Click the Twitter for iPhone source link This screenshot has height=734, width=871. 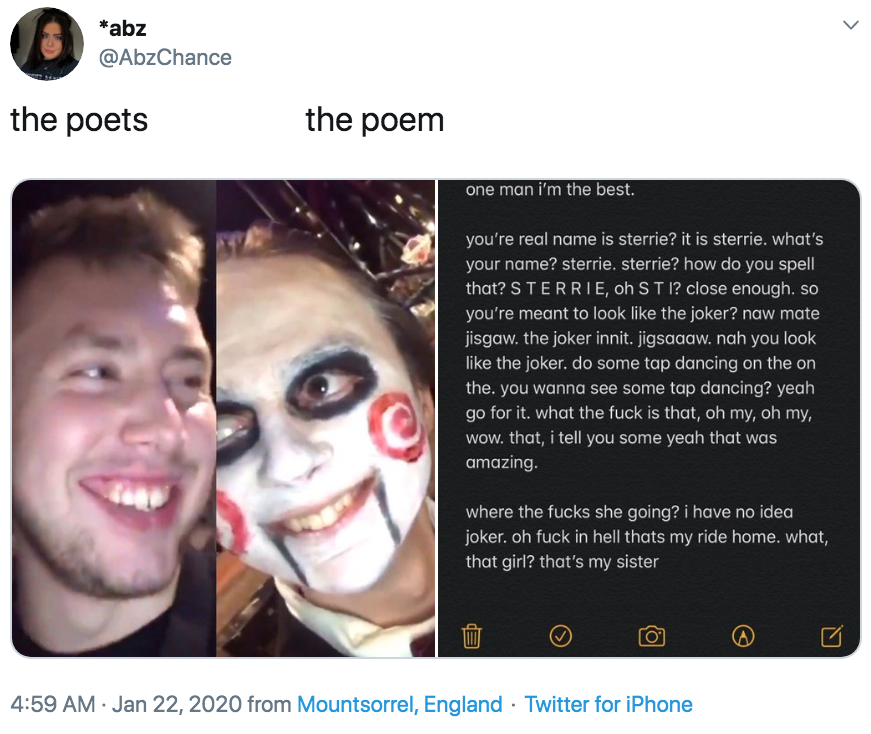point(609,704)
